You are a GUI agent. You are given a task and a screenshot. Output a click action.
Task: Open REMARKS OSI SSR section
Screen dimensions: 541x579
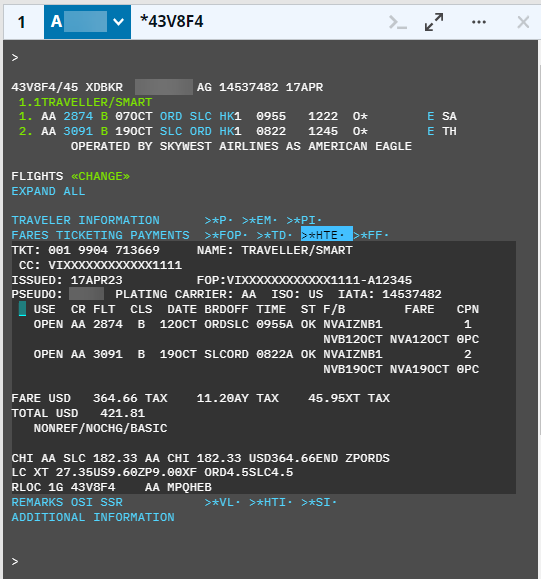point(67,503)
